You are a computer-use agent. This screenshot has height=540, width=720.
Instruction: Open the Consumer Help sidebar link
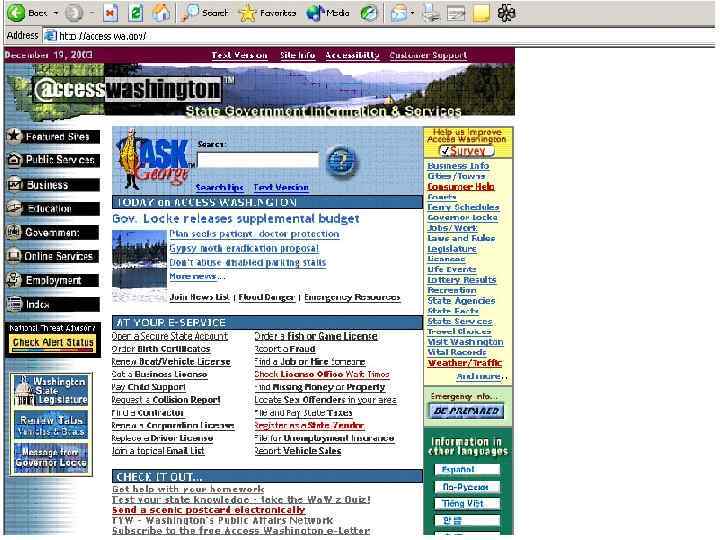pos(461,186)
